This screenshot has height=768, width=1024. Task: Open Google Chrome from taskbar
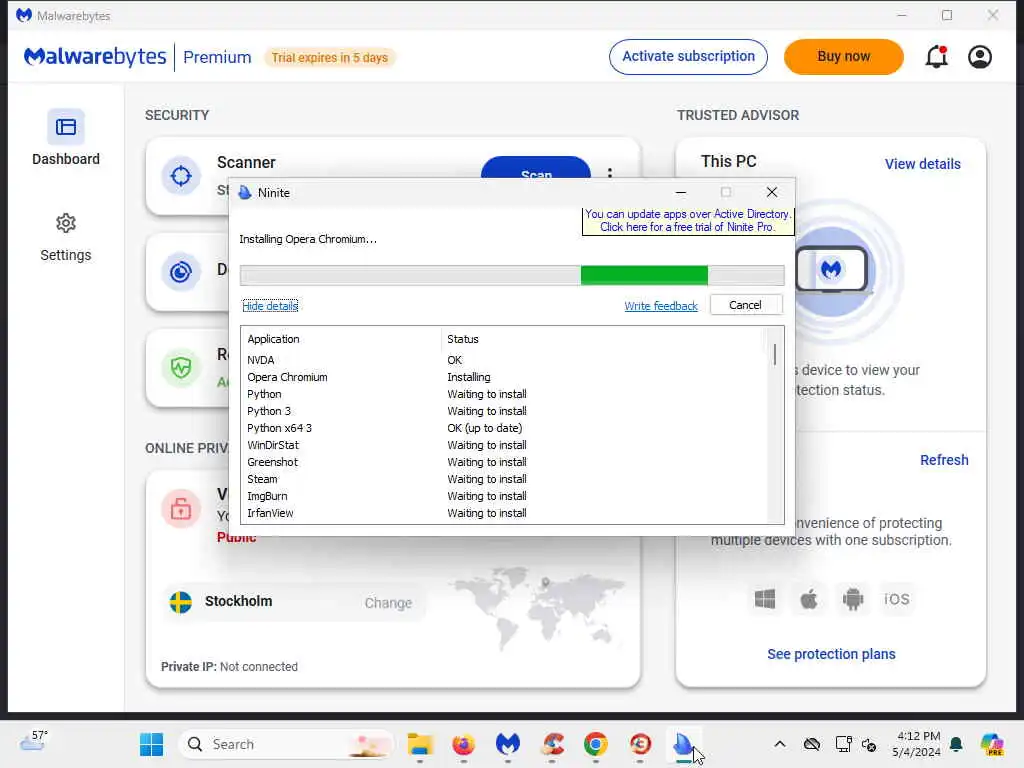[596, 744]
